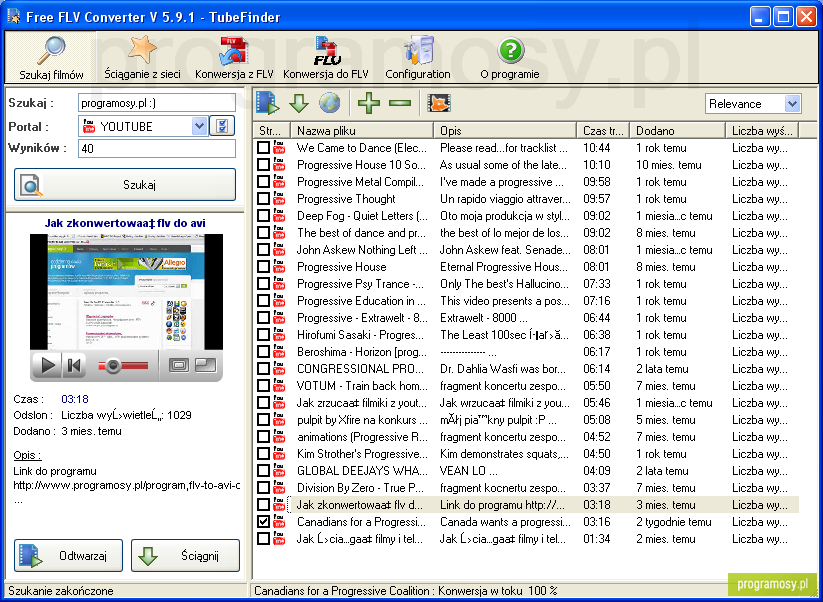Image resolution: width=823 pixels, height=602 pixels.
Task: Click YouTube icon beside Progressive - Extrawelt row
Action: pos(279,318)
